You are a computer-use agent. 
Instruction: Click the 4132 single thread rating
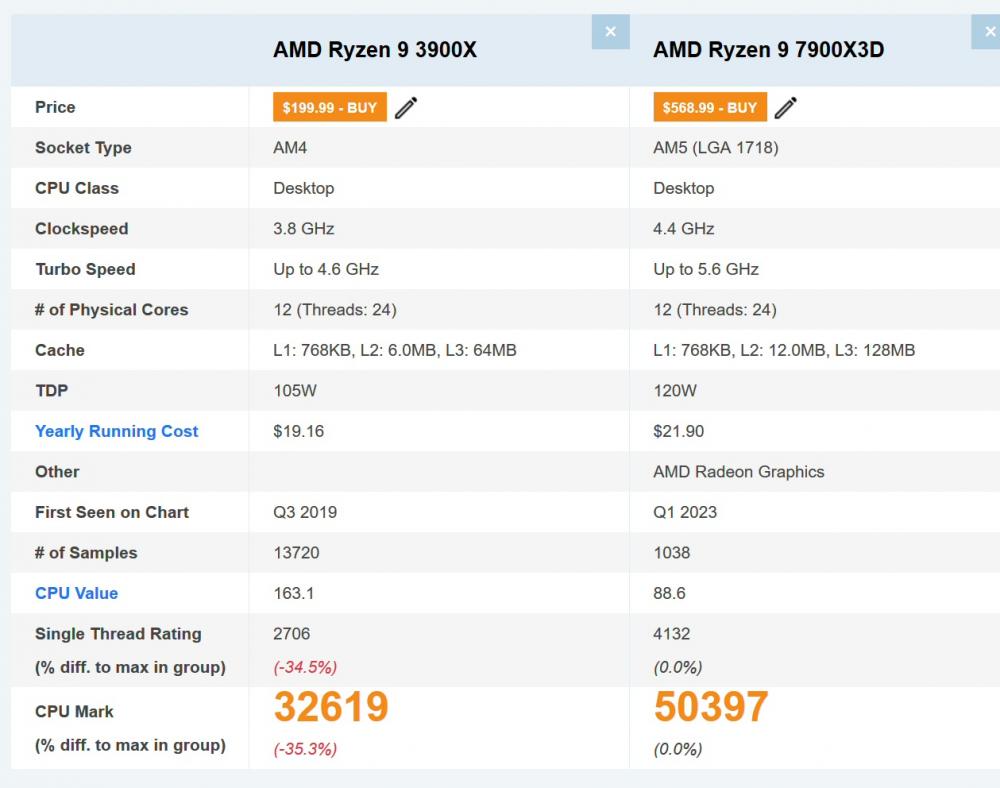click(x=672, y=634)
